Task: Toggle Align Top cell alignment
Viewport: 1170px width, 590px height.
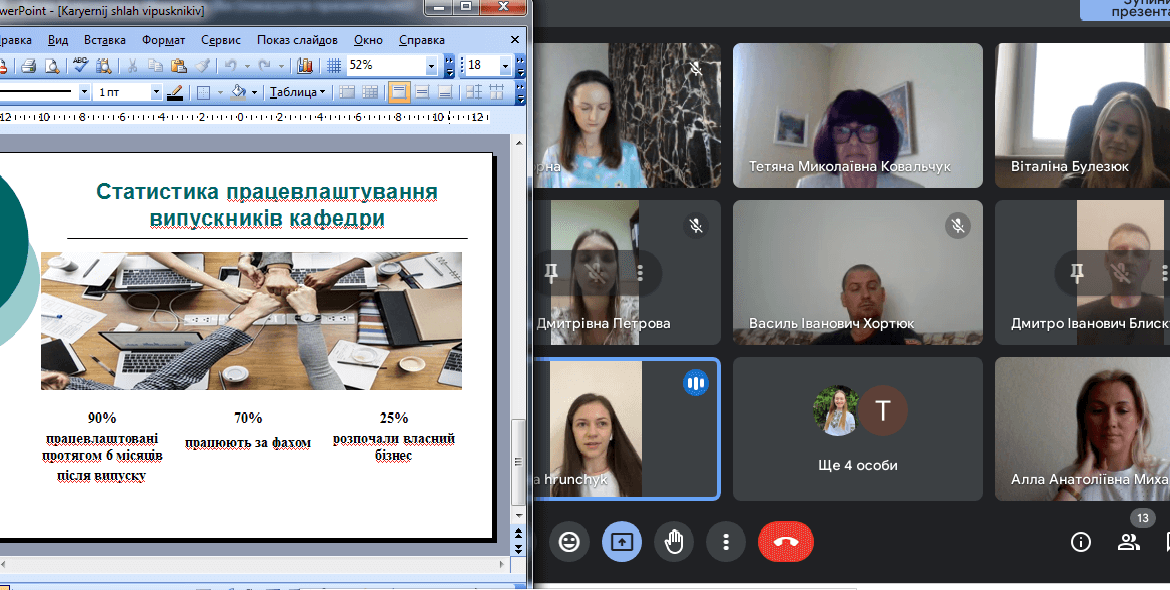Action: point(399,92)
